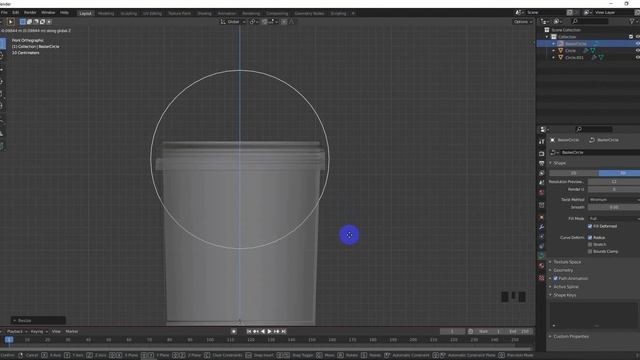Open the View Layer properties tab icon
The image size is (640, 360).
click(x=542, y=173)
